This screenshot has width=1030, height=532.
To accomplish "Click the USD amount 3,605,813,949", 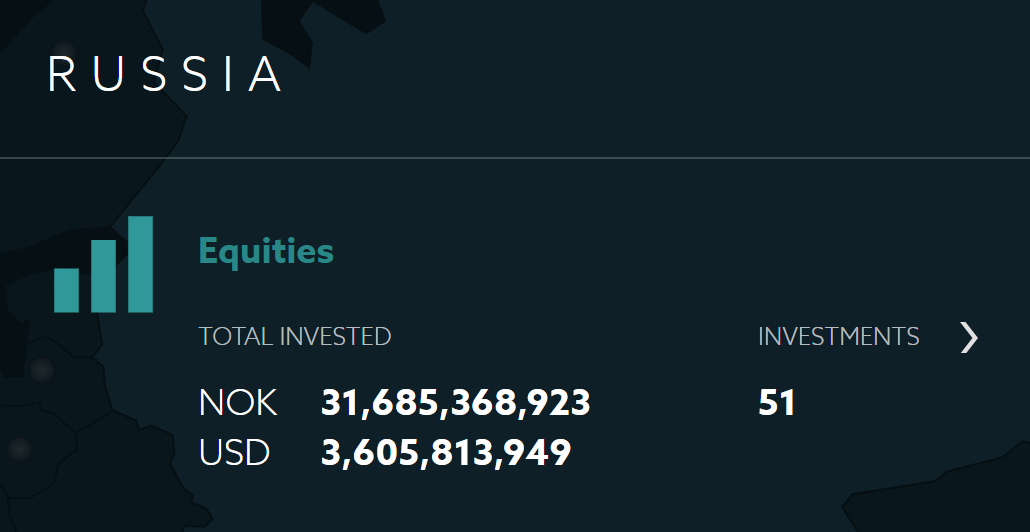I will (445, 453).
